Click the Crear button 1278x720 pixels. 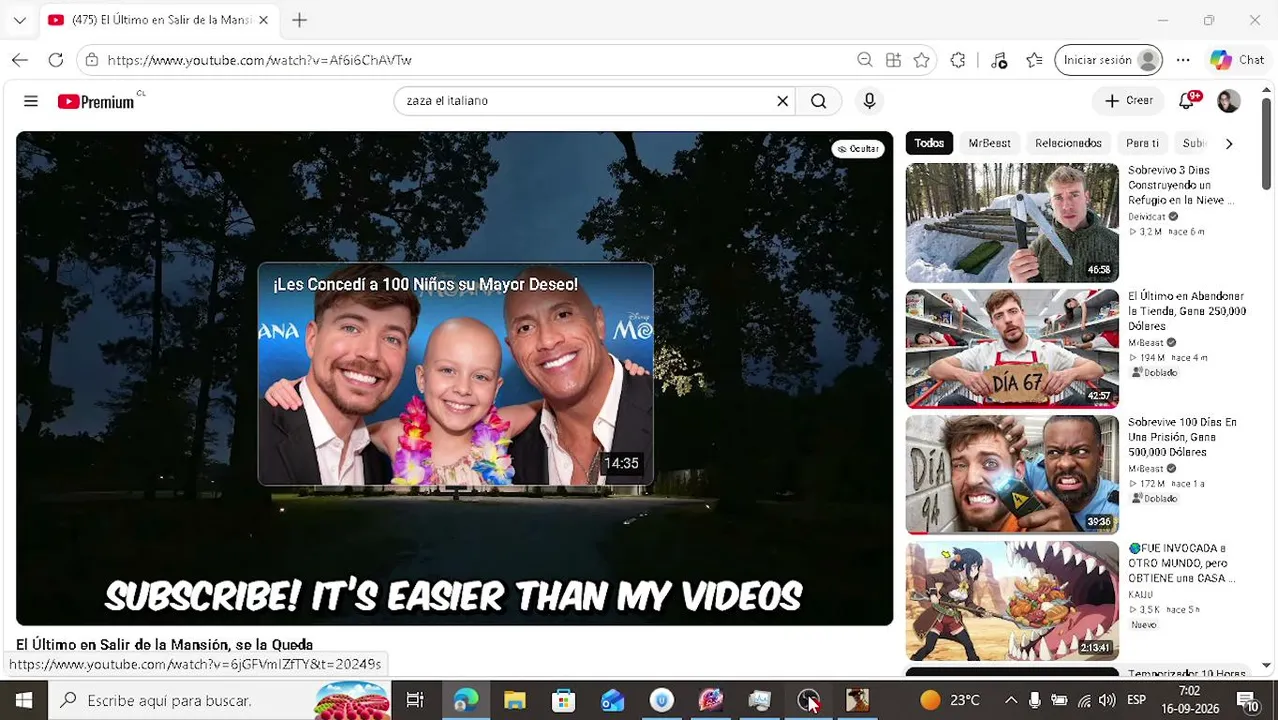[1129, 101]
